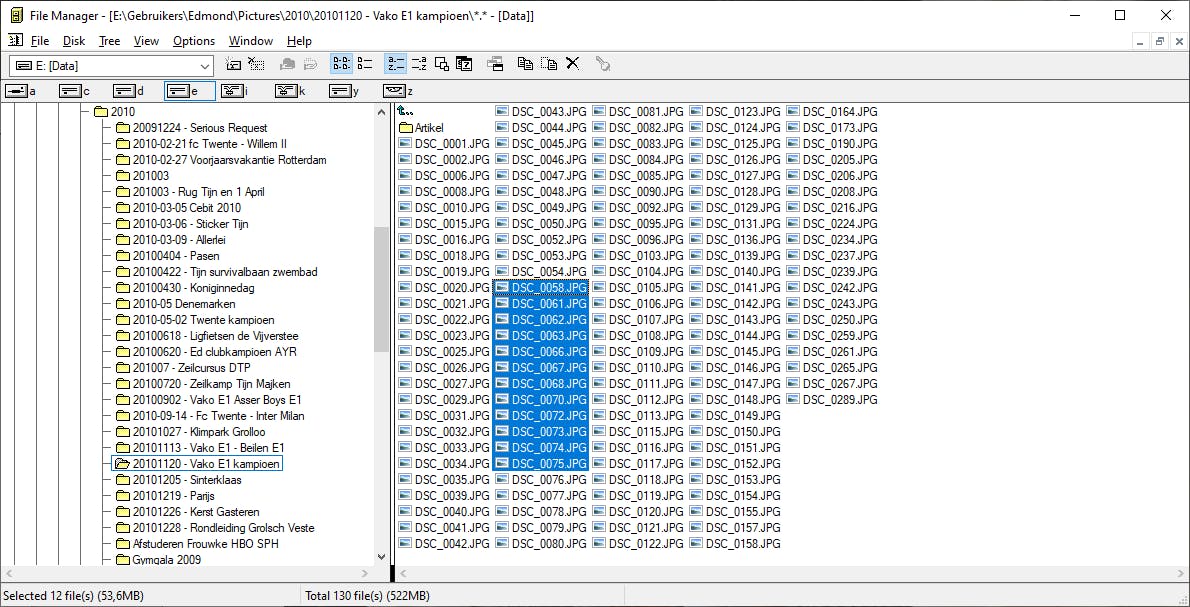Select file DSC_0289.JPG
Image resolution: width=1190 pixels, height=607 pixels.
pos(833,400)
